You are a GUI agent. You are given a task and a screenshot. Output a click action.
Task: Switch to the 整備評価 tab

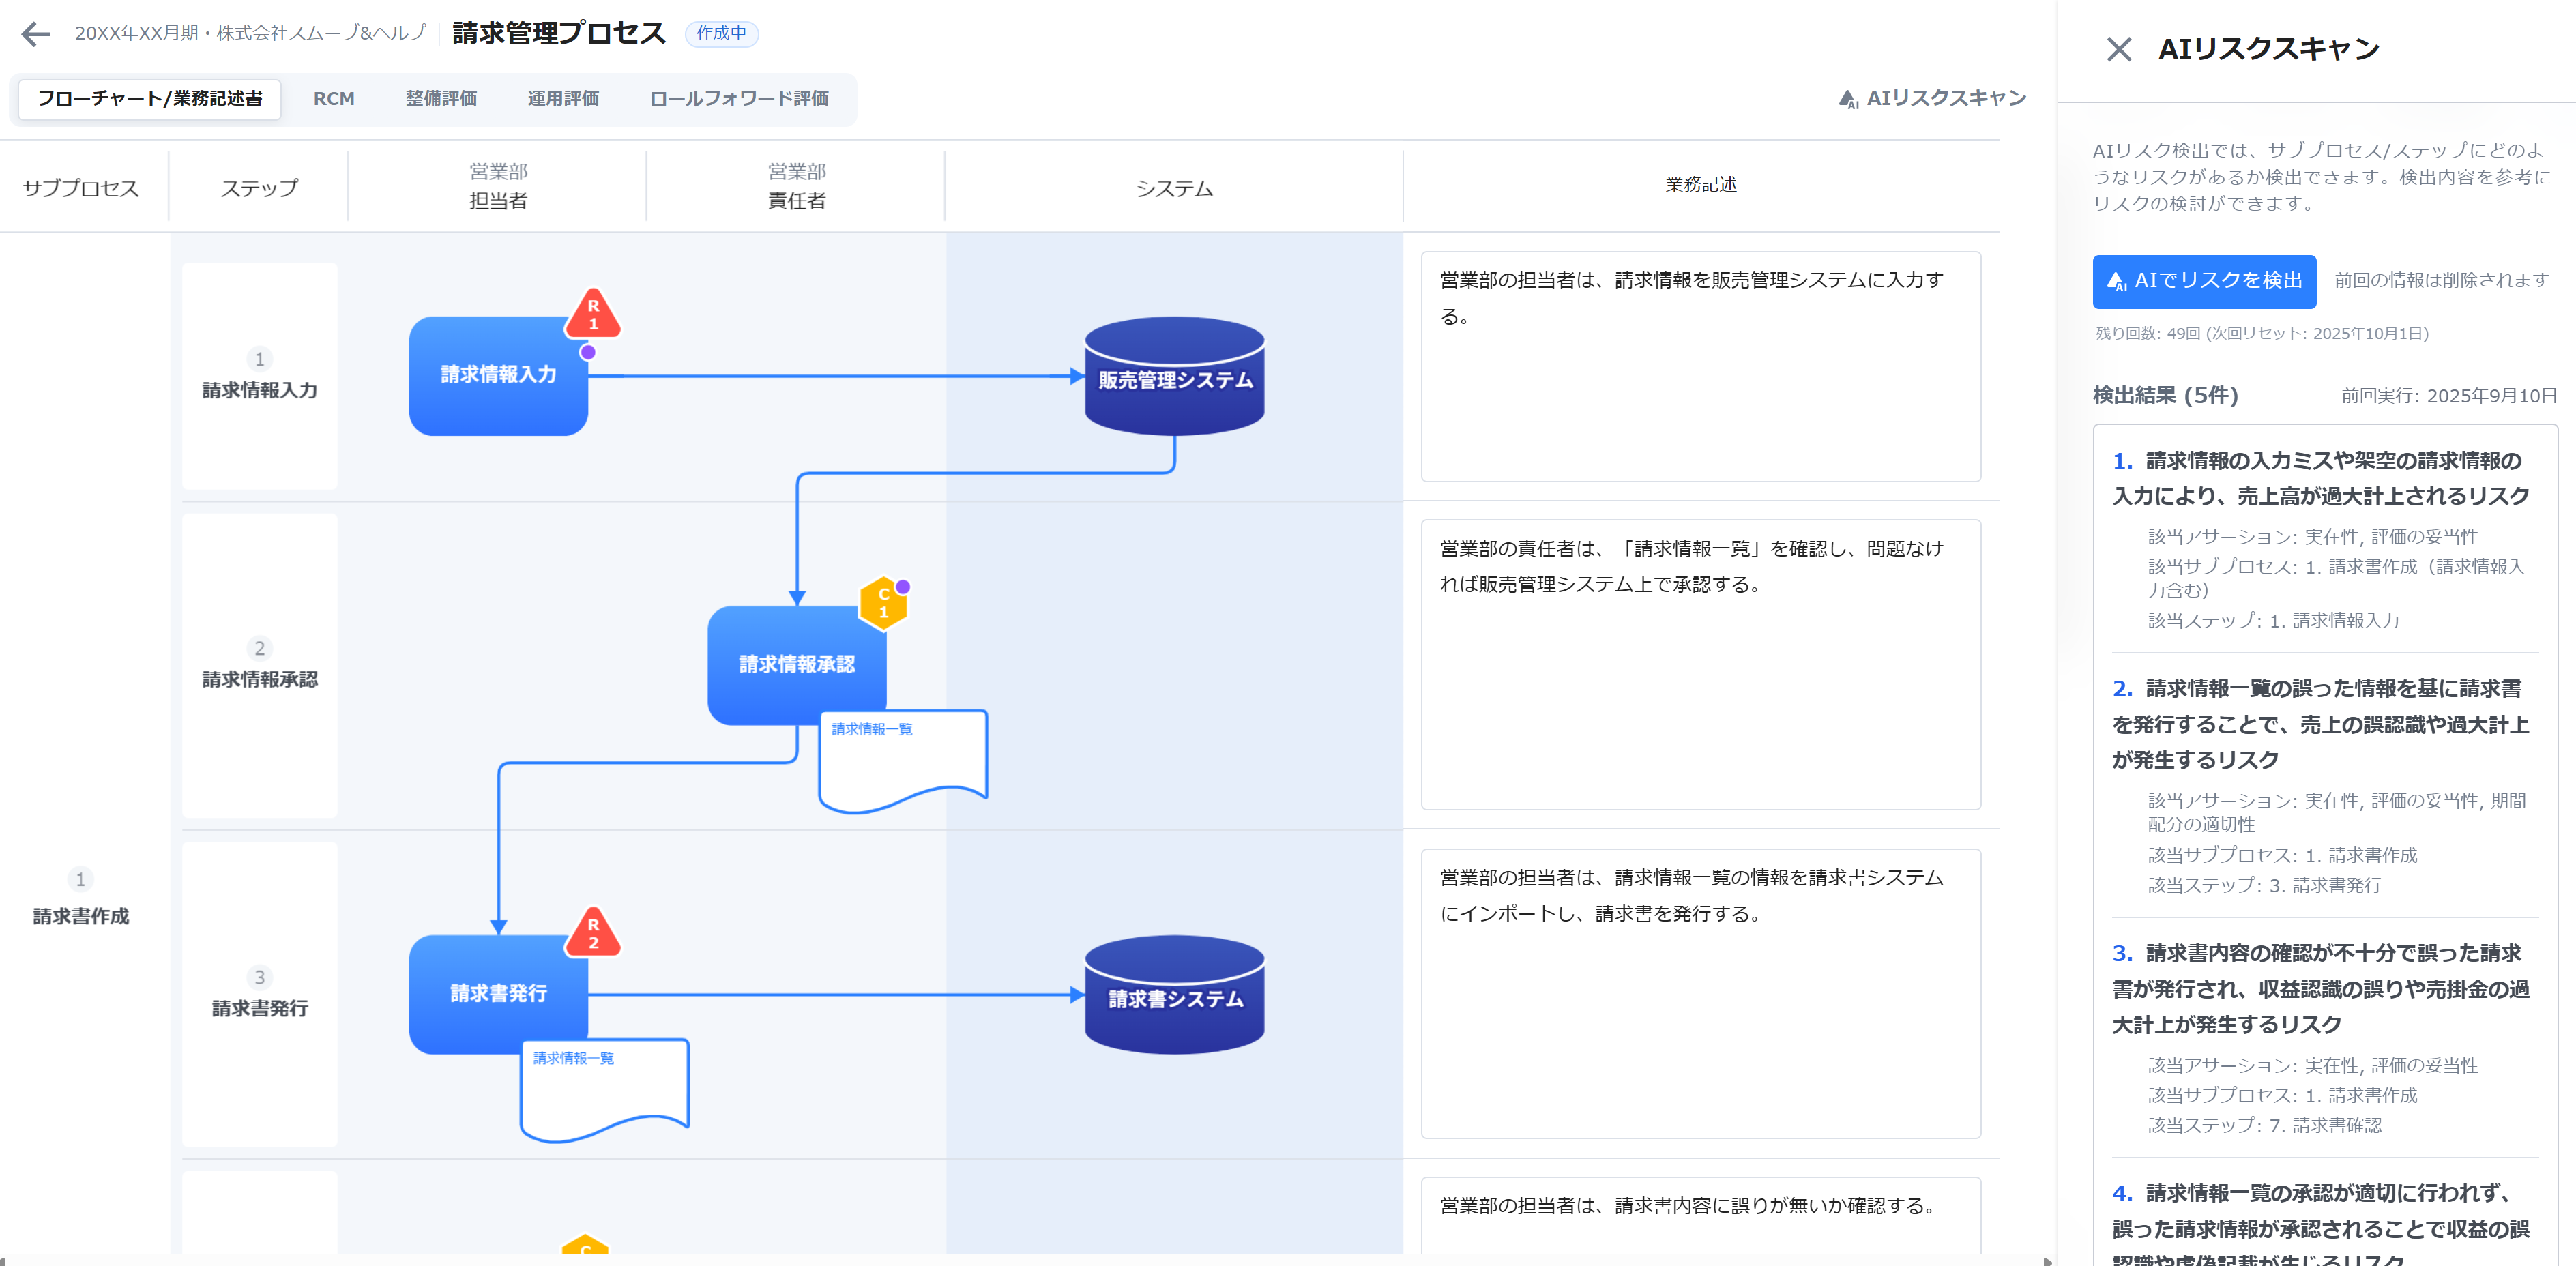click(x=441, y=98)
